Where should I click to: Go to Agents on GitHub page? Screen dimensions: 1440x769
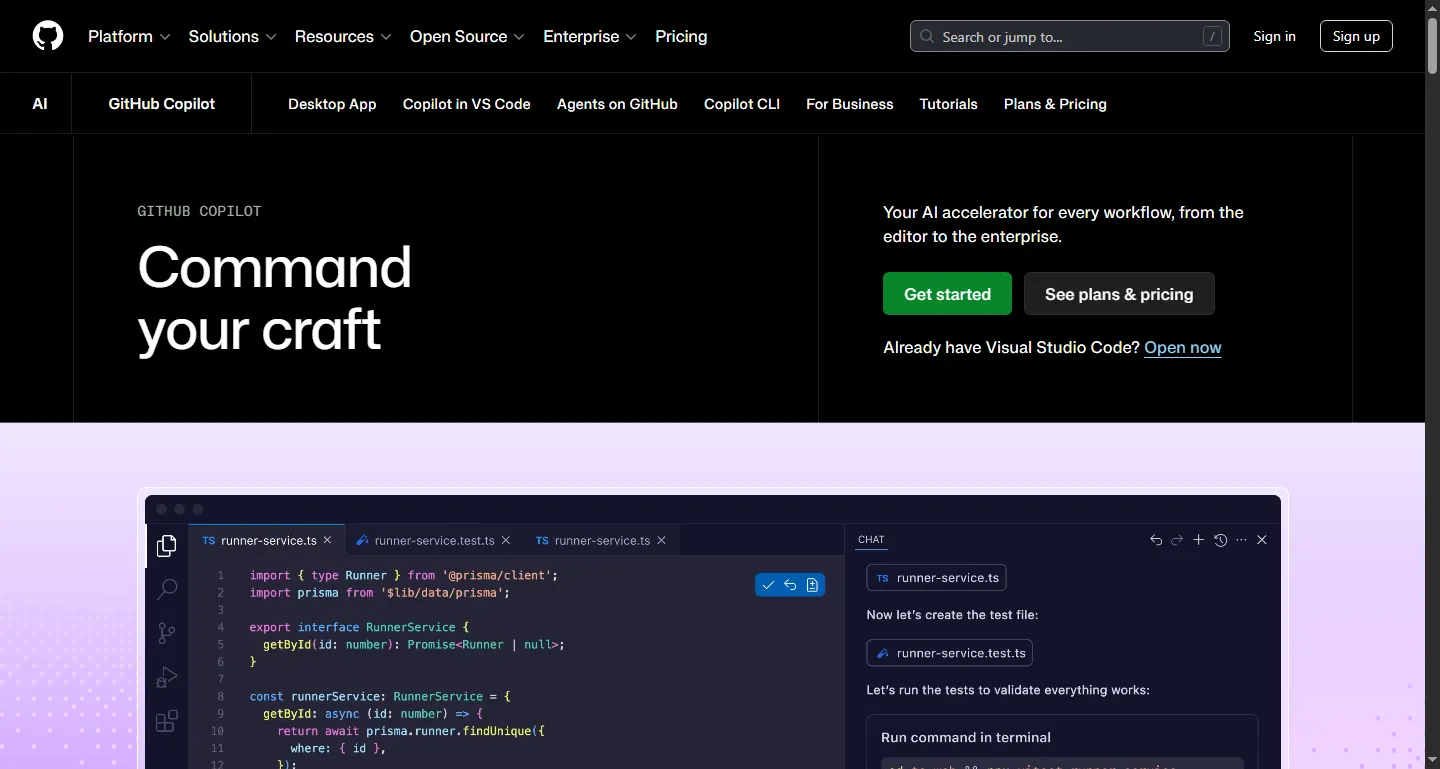click(x=617, y=104)
